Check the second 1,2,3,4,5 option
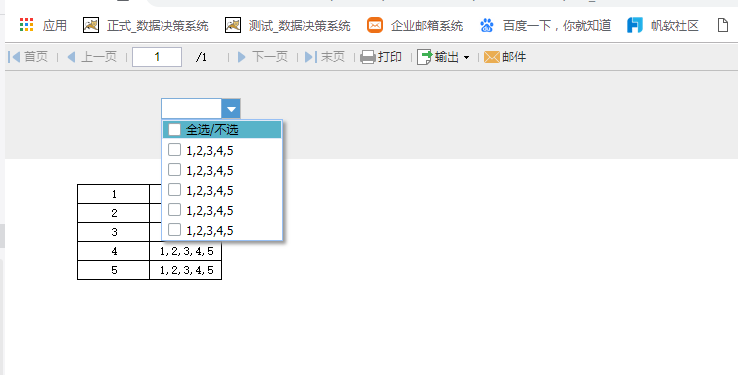 click(x=175, y=169)
